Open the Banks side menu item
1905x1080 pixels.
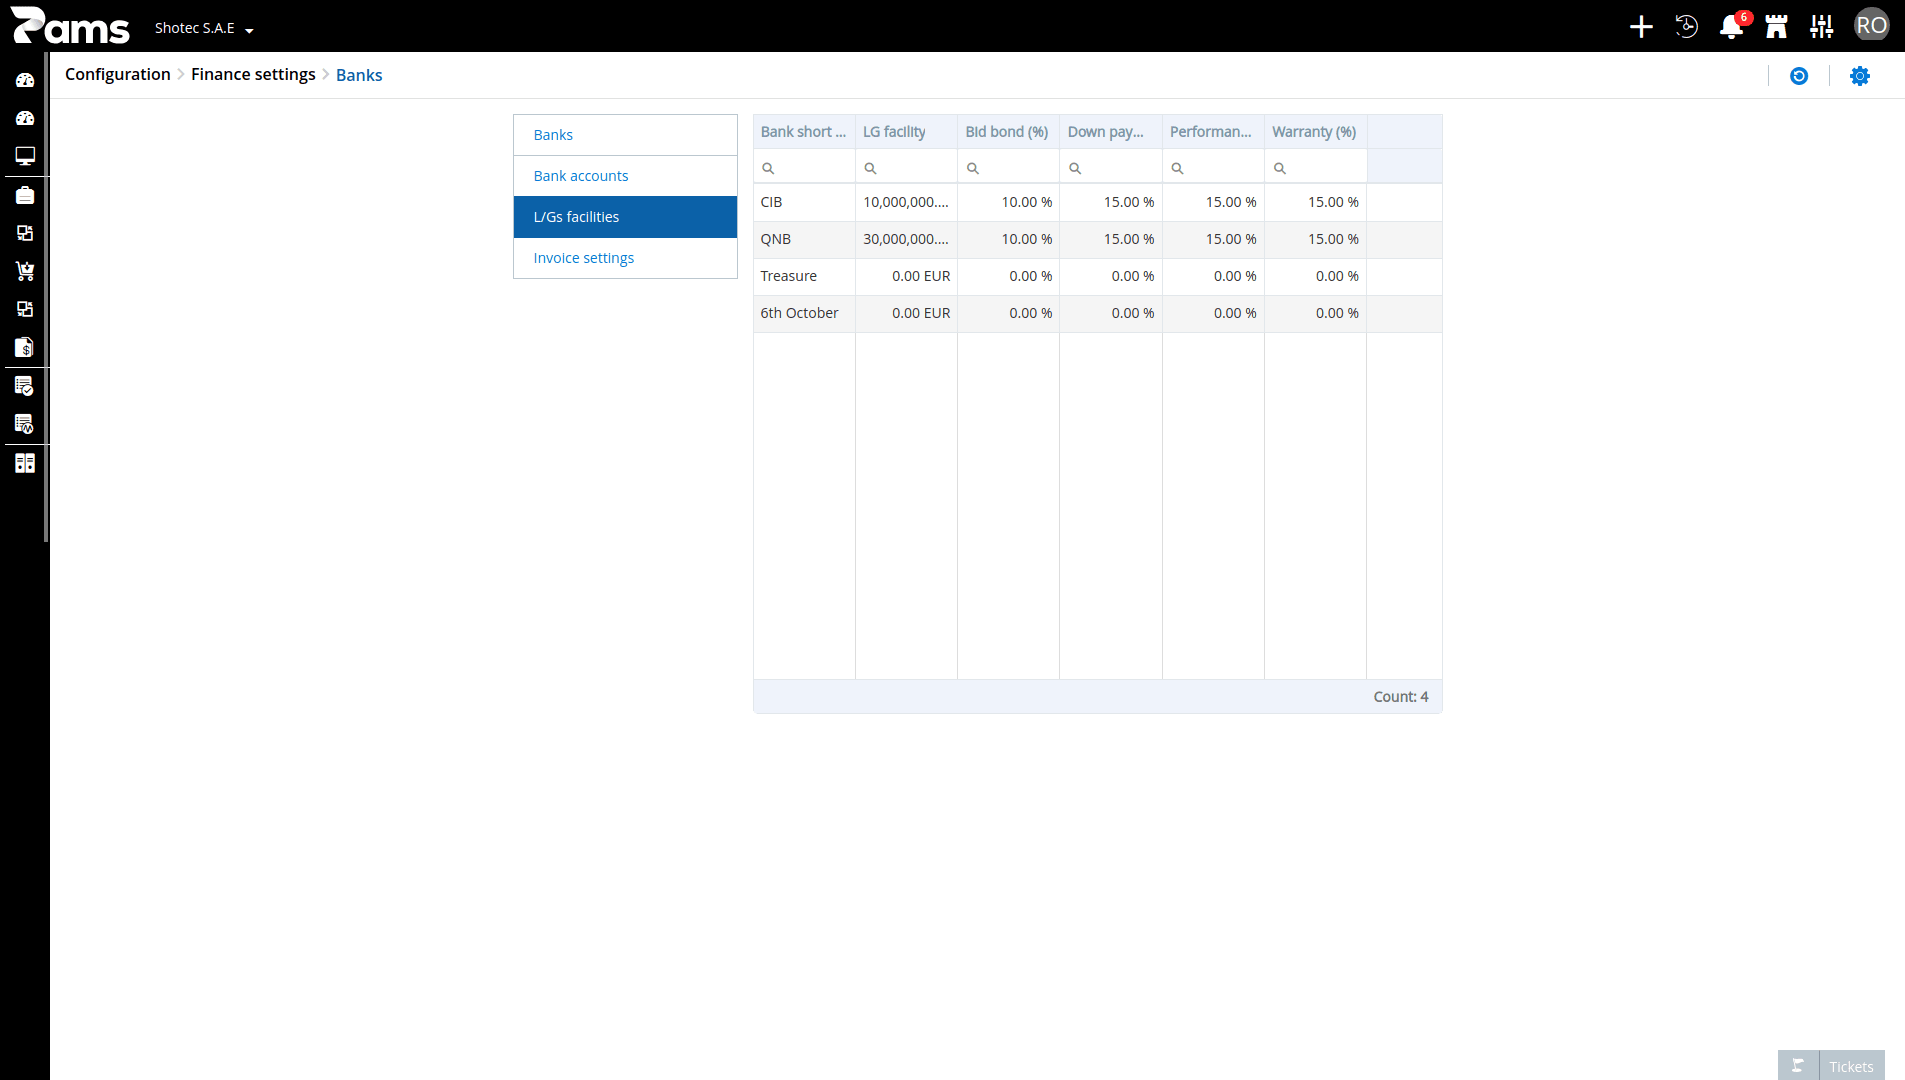coord(625,135)
